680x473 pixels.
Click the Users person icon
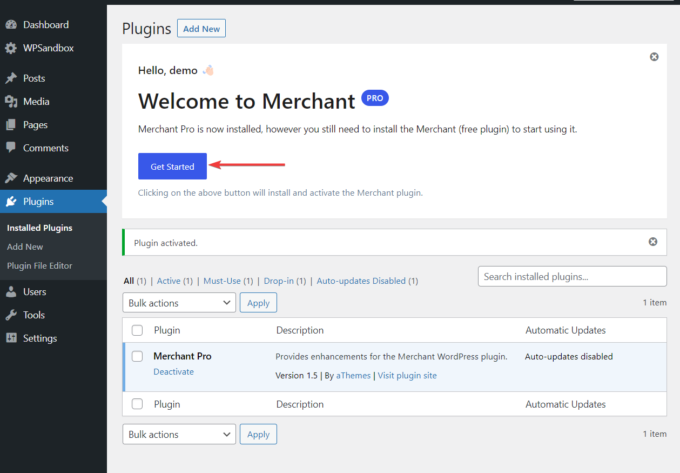pos(11,292)
